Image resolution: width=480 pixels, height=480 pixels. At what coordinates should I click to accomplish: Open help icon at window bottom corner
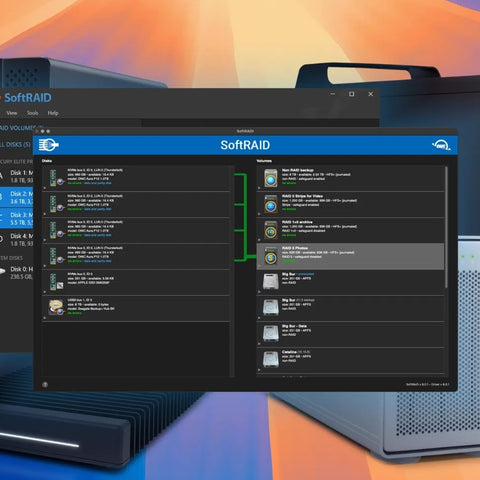pos(45,385)
